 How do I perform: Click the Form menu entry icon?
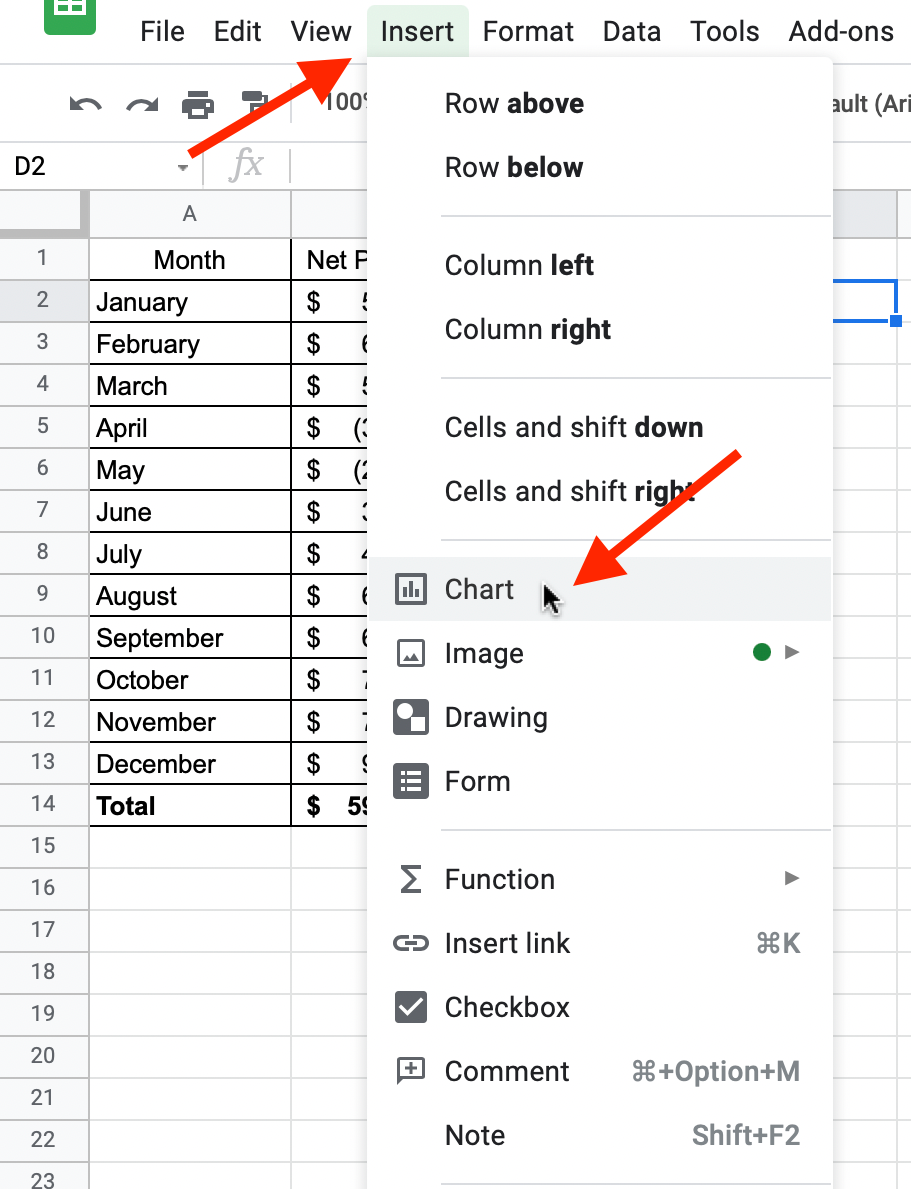click(x=411, y=781)
